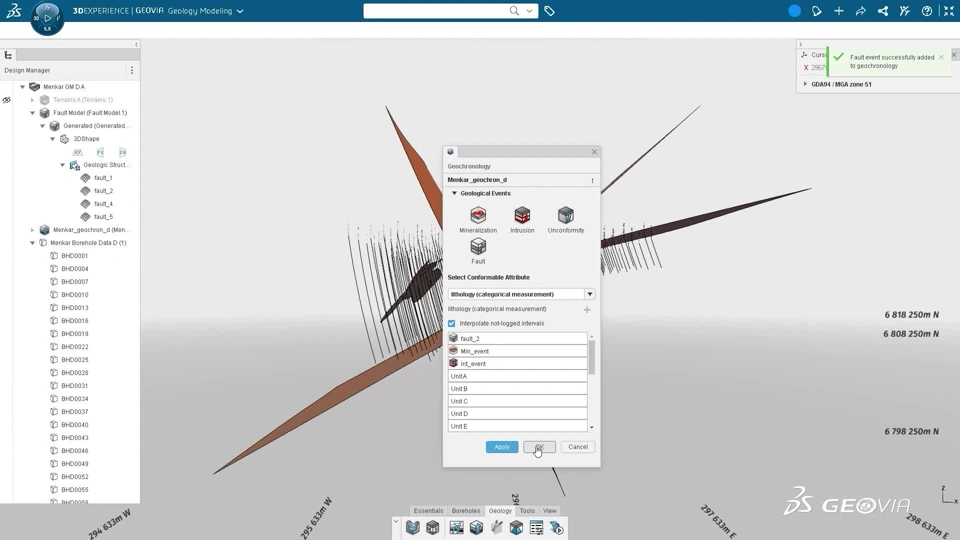Select the Unit C row in events list
The image size is (960, 540).
(517, 401)
